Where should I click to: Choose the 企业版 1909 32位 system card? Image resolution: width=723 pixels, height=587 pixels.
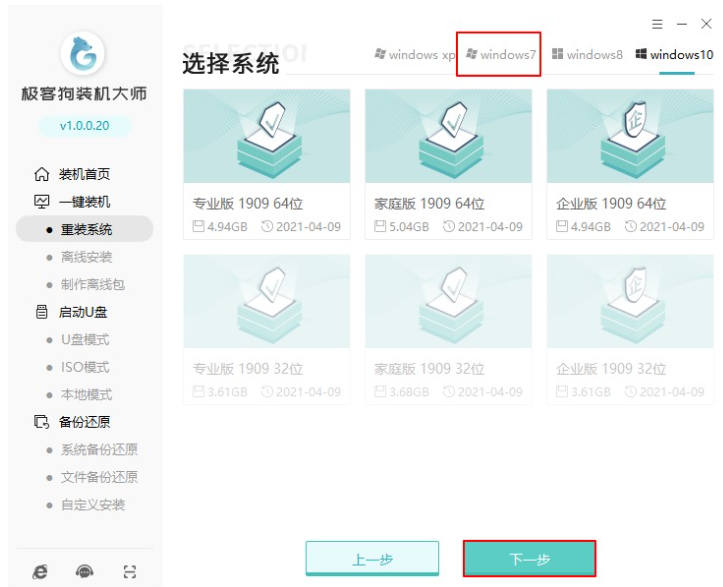click(630, 329)
